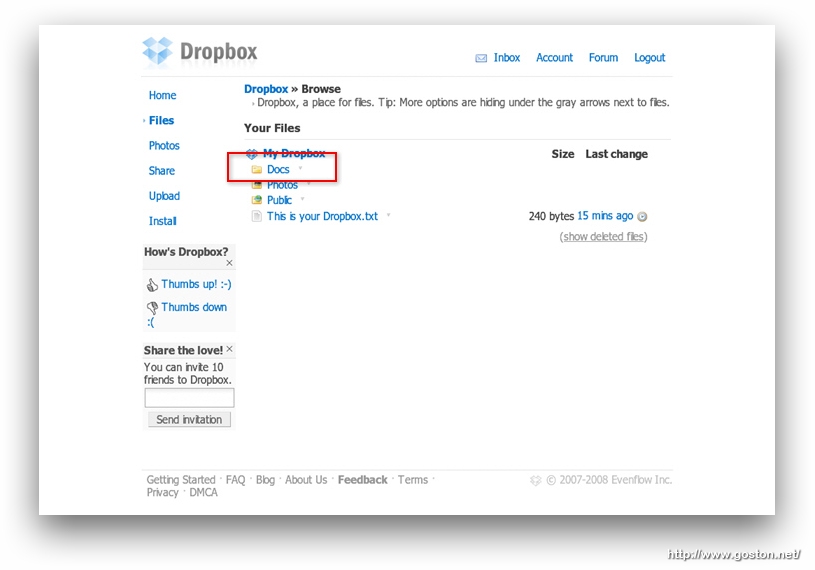Click the Photos folder icon in file list
815x570 pixels.
pyautogui.click(x=257, y=185)
